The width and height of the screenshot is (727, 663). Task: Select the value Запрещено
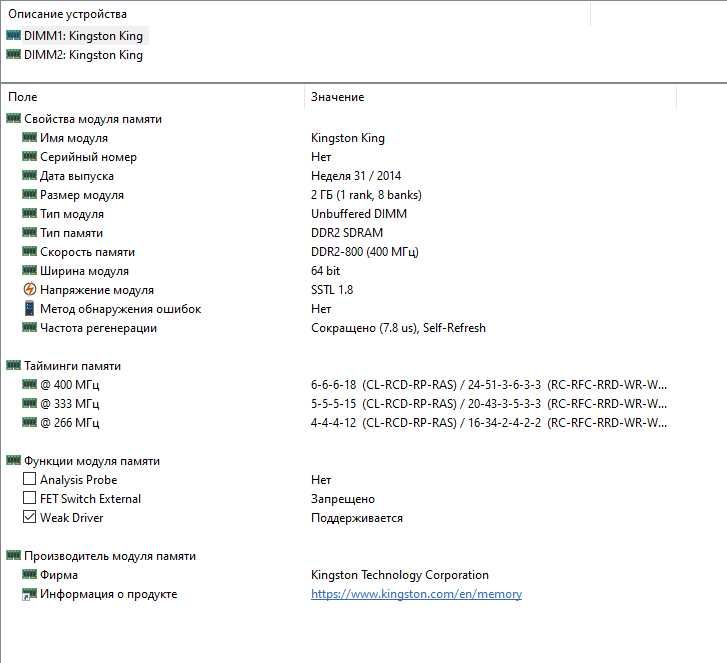(343, 499)
